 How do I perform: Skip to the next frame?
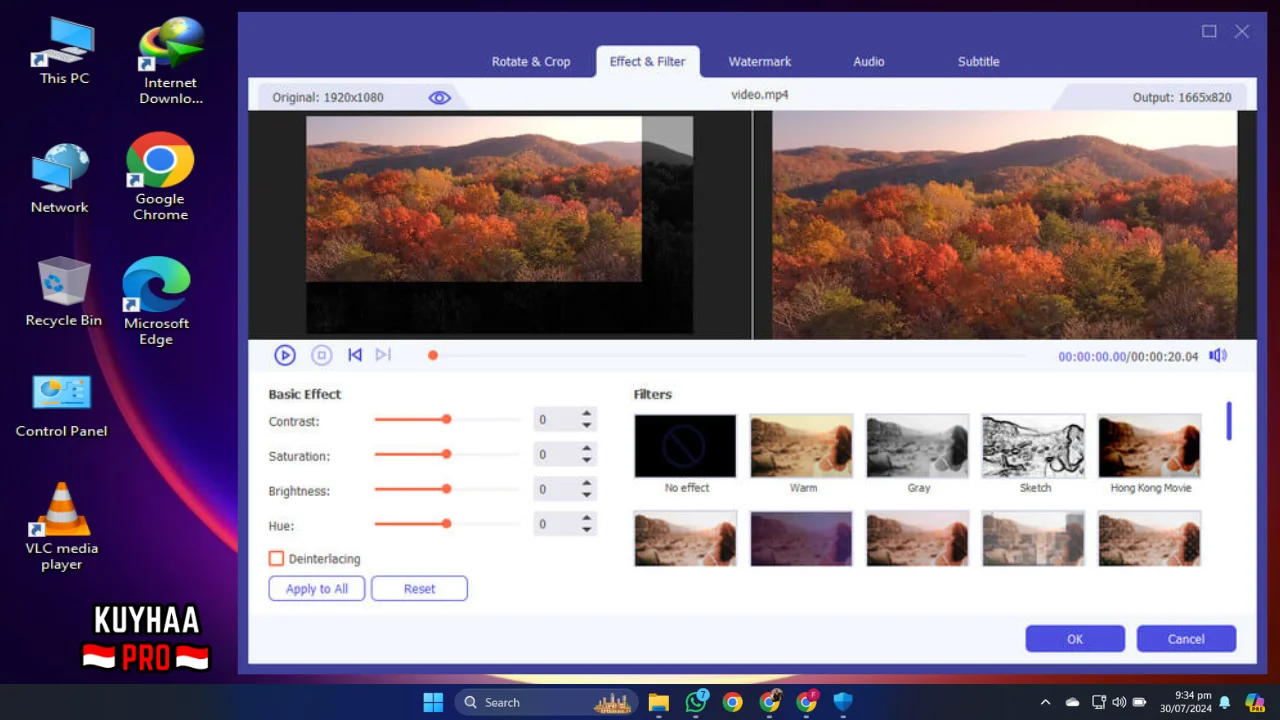pyautogui.click(x=383, y=355)
